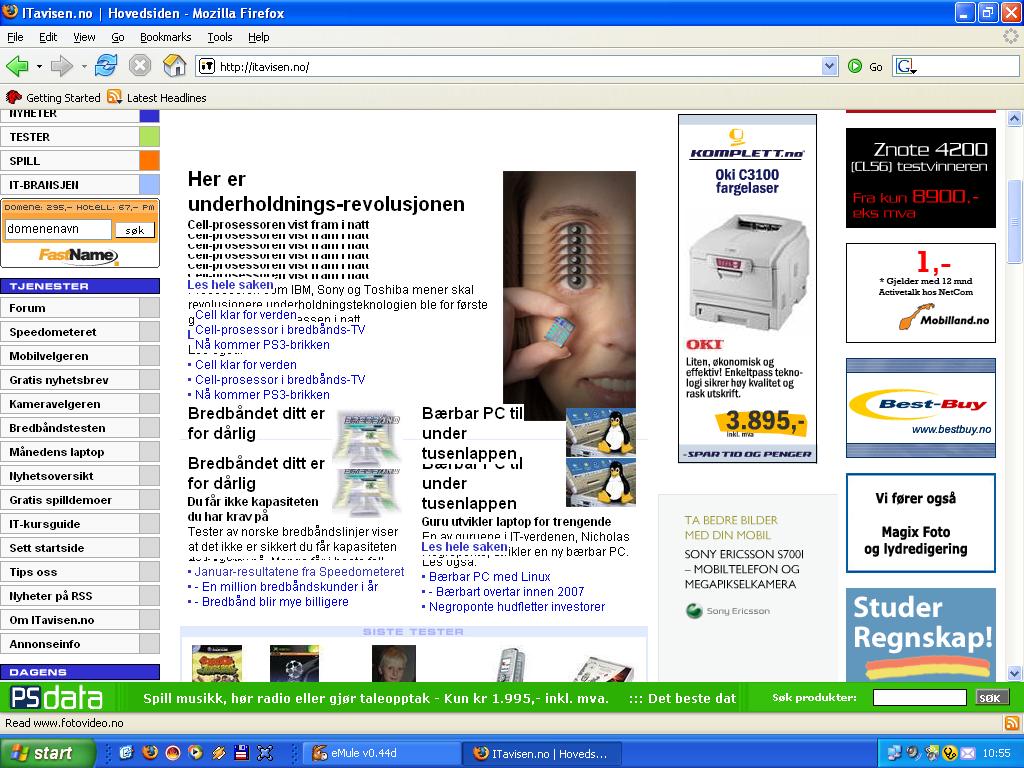
Task: Click the Gratis nyhetsbrev sidebar link
Action: [80, 380]
